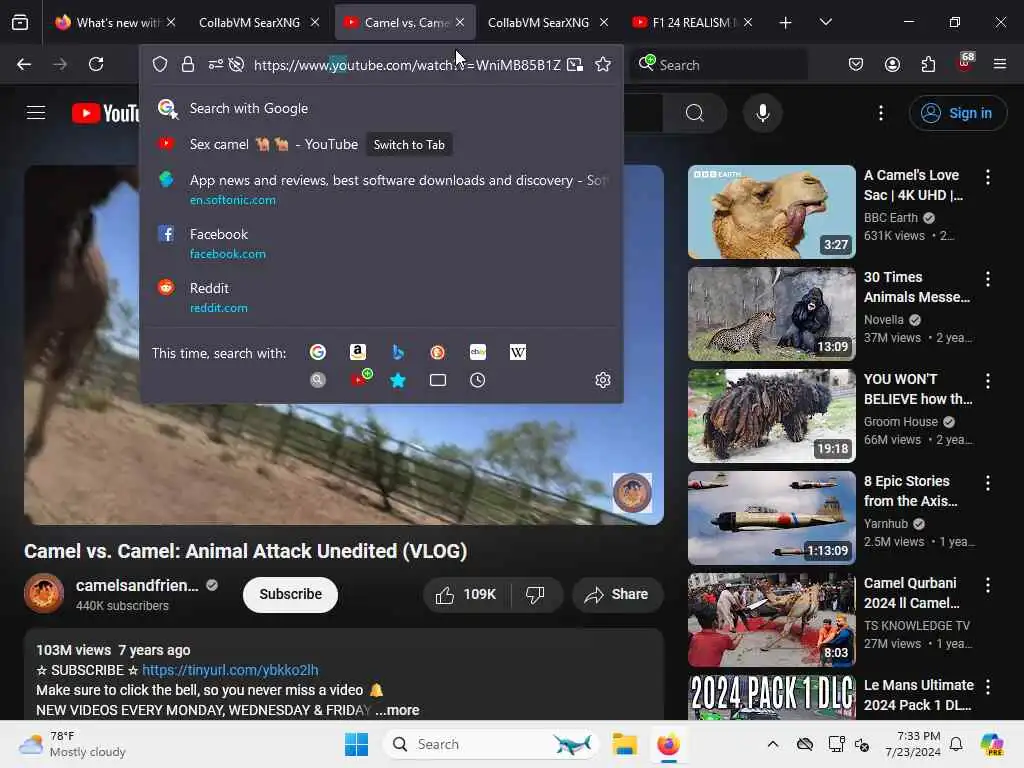Open search settings gear in dropdown
The image size is (1024, 768).
[603, 380]
